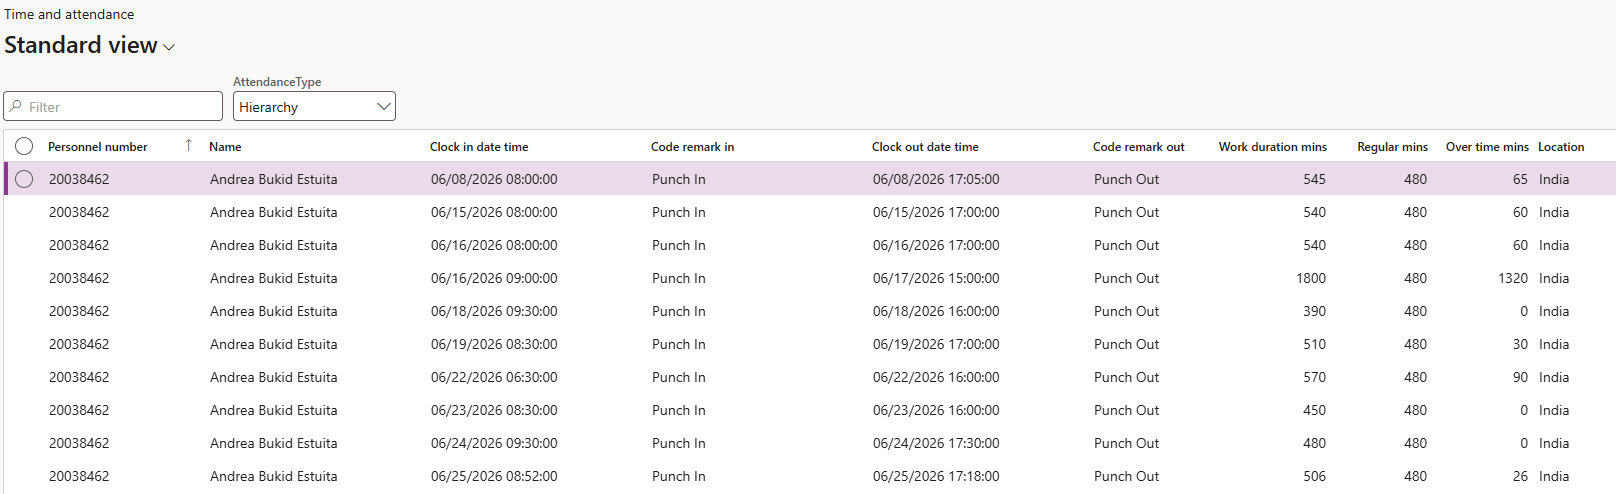The height and width of the screenshot is (494, 1616).
Task: Click the Filter input field
Action: click(113, 106)
